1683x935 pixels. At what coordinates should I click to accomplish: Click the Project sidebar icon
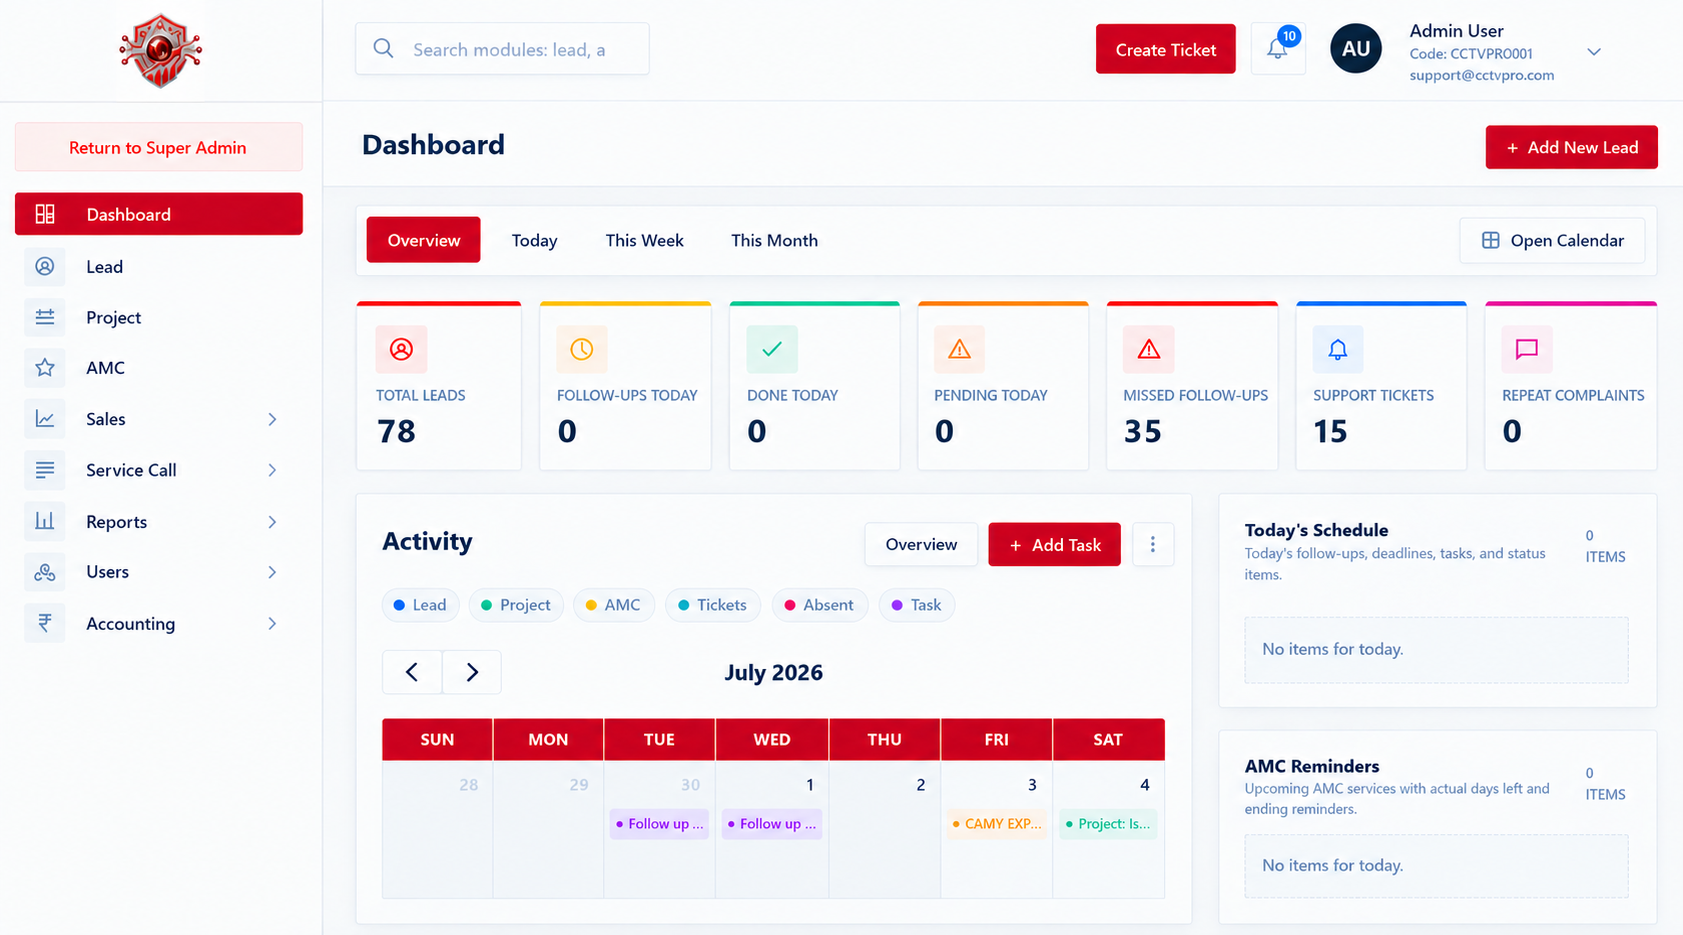pyautogui.click(x=45, y=317)
